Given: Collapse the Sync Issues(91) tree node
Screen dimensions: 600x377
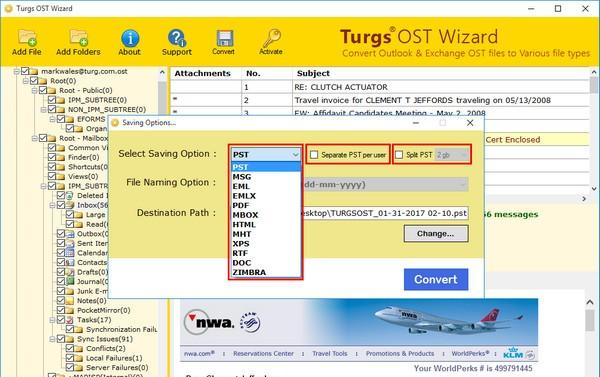Looking at the screenshot, I should click(52, 339).
